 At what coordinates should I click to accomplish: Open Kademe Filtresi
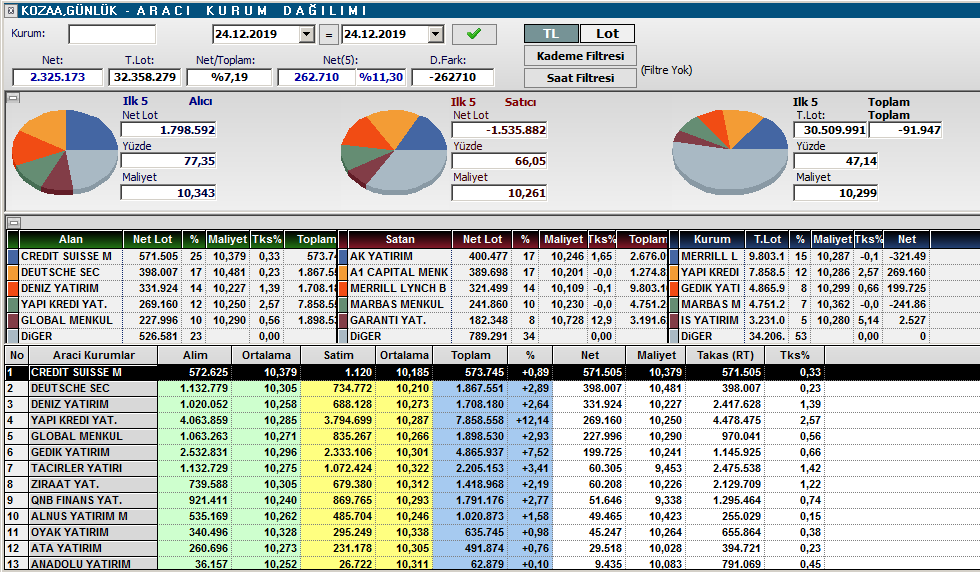[580, 56]
